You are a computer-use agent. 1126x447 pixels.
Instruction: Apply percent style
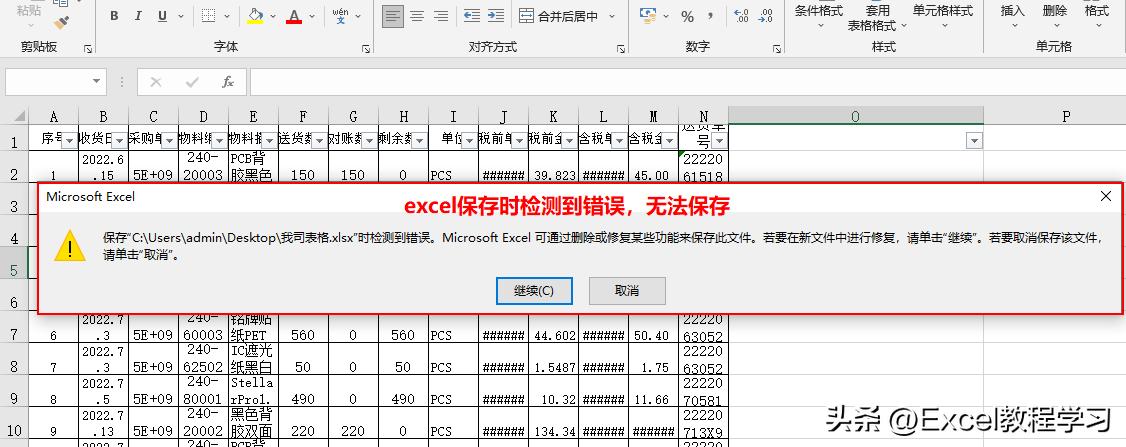(687, 16)
